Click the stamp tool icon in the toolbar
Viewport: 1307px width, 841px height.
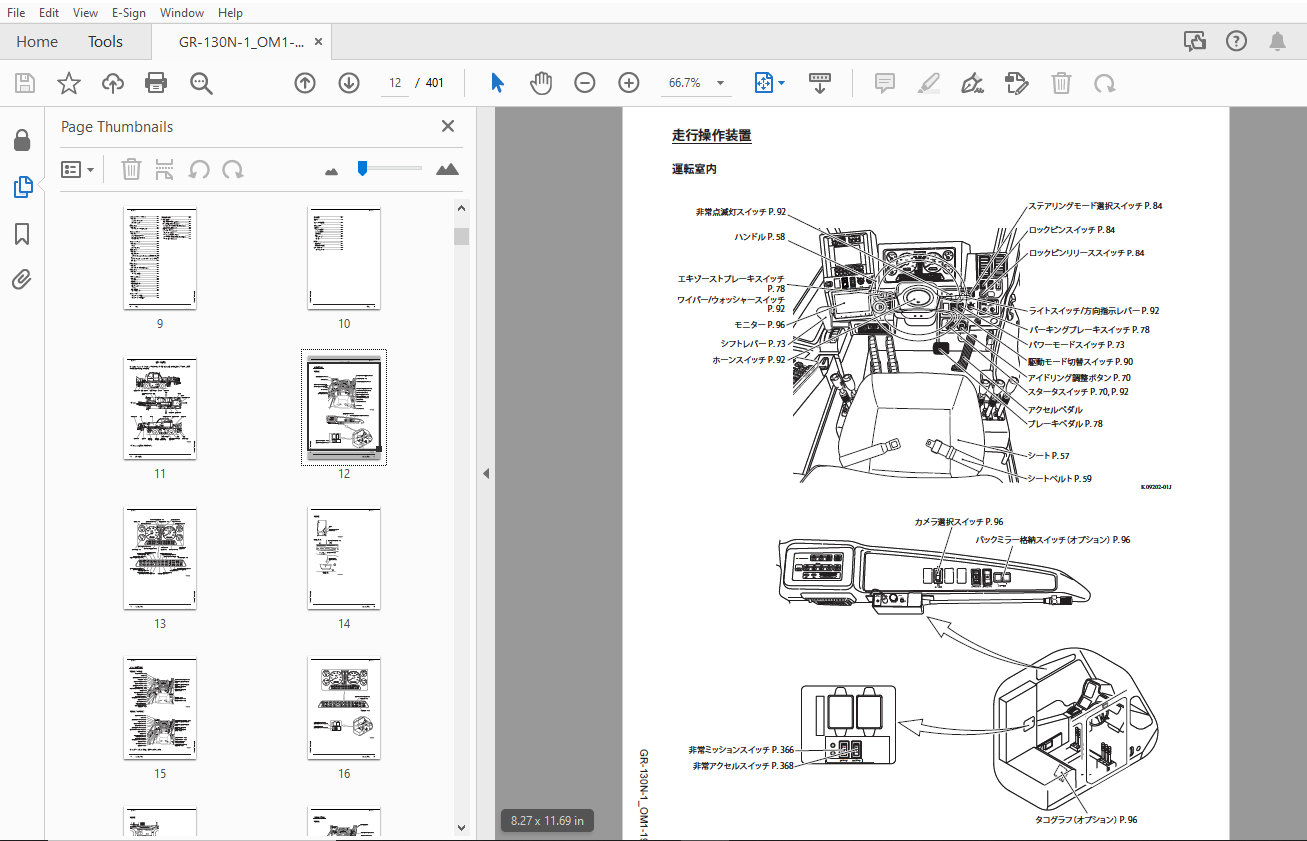[1017, 83]
